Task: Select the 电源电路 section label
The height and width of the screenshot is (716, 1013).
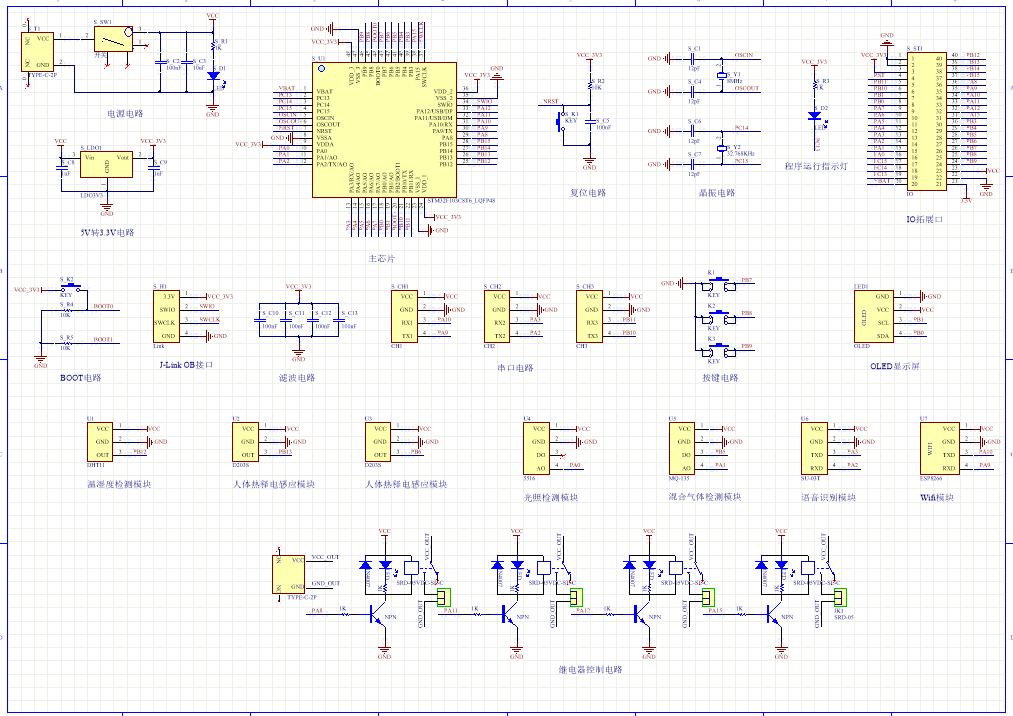Action: 125,114
